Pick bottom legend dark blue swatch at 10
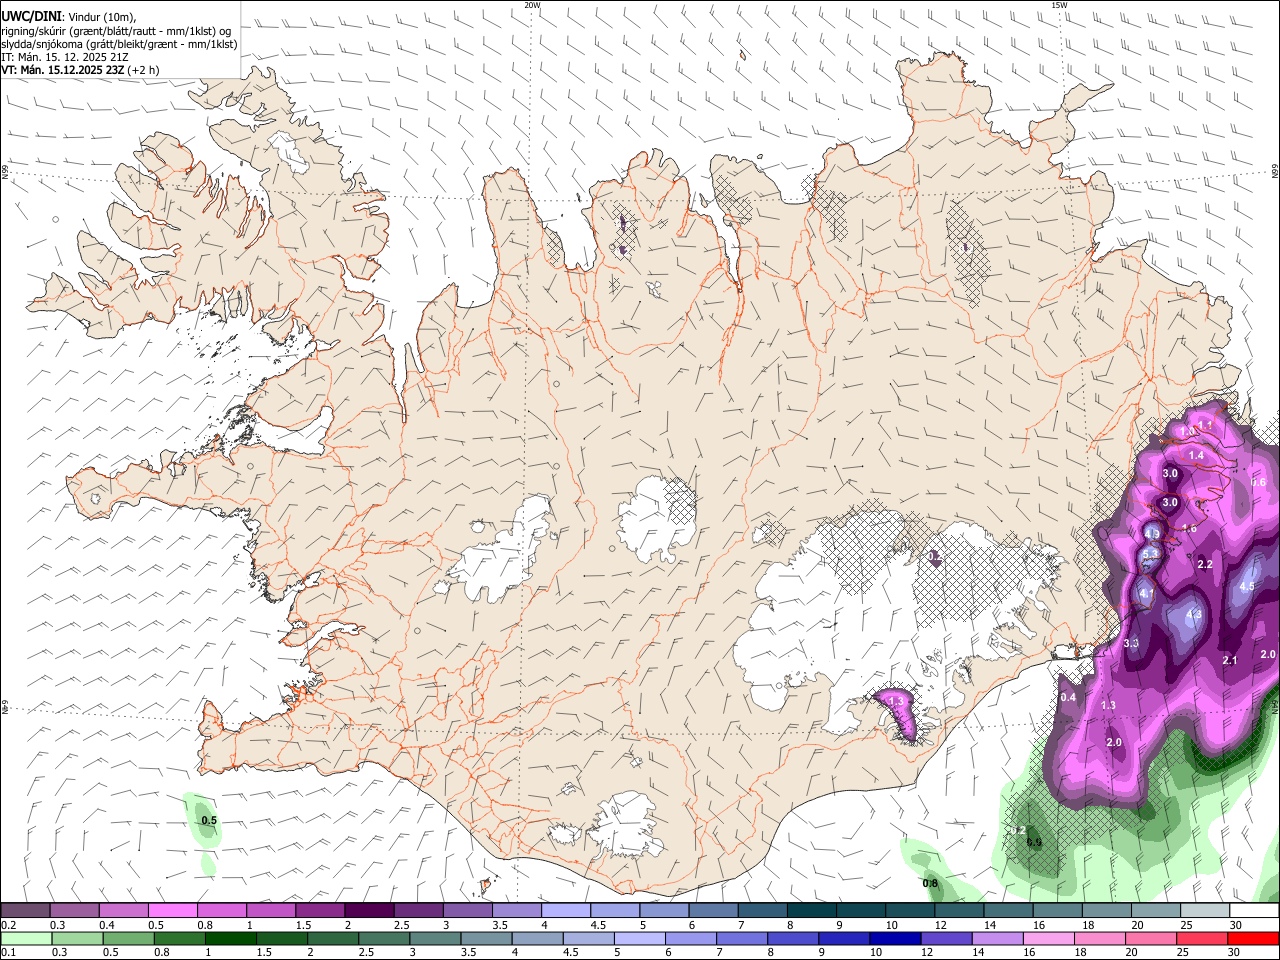Viewport: 1280px width, 960px height. coord(893,938)
